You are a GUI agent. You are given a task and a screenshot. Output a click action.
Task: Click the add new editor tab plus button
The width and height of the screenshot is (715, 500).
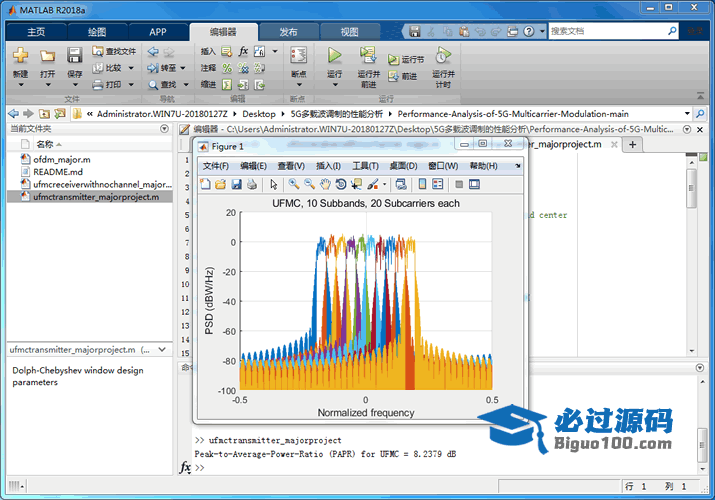(x=632, y=144)
